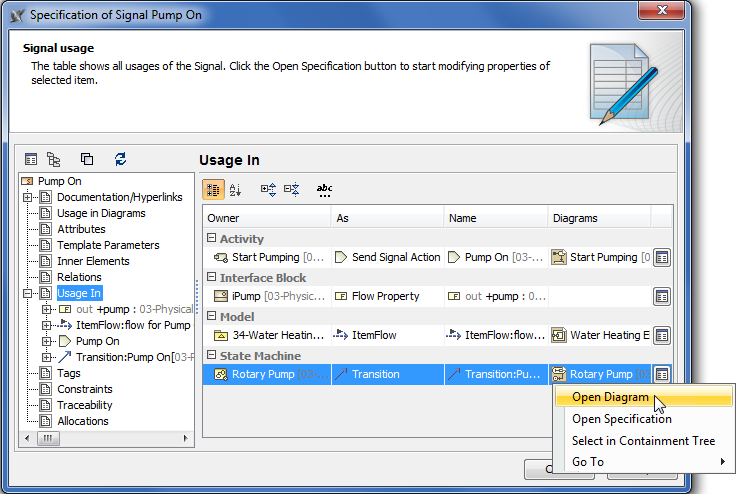736x494 pixels.
Task: Click the As column header
Action: [388, 218]
